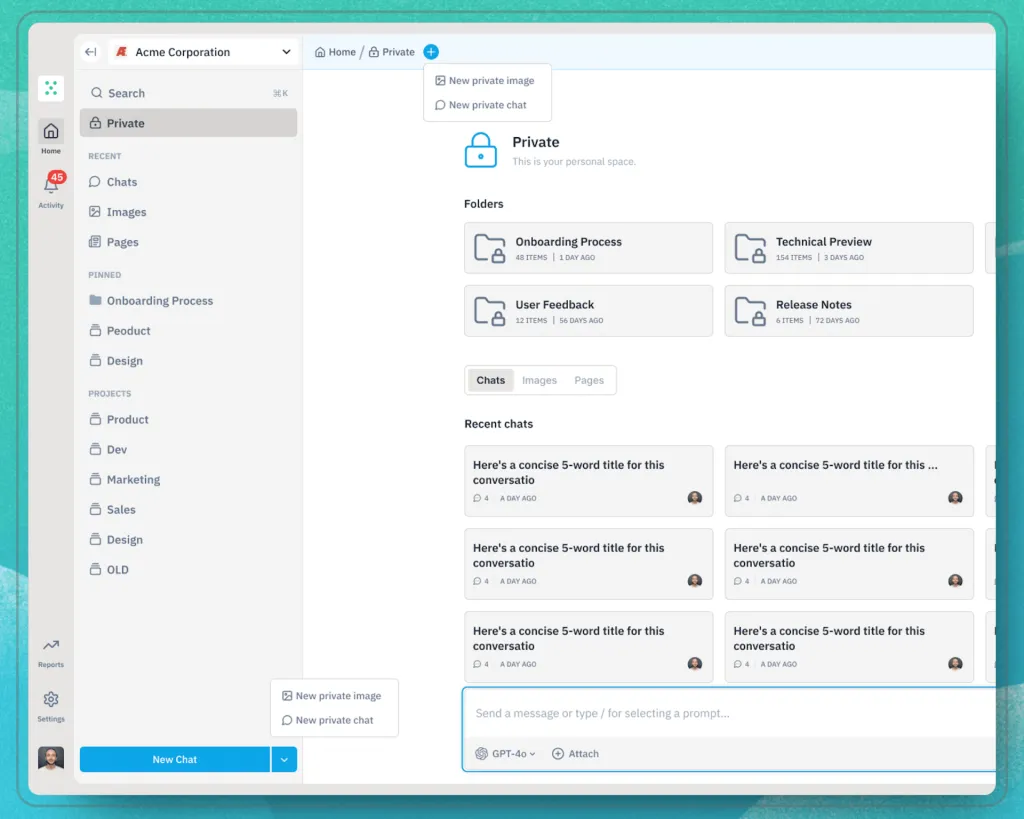Open the Reports panel
Screen dimensions: 1024x819
pos(50,650)
